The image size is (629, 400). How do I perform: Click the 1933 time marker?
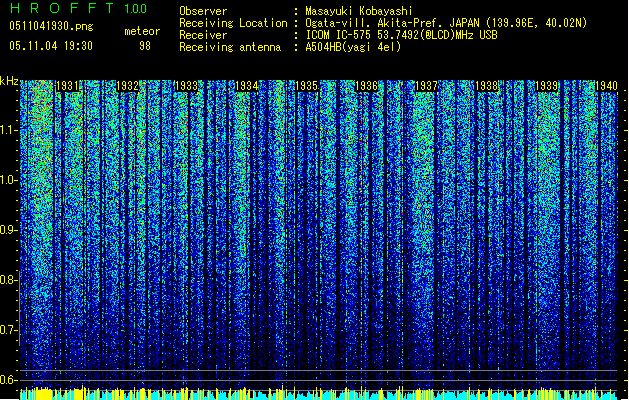(x=187, y=86)
